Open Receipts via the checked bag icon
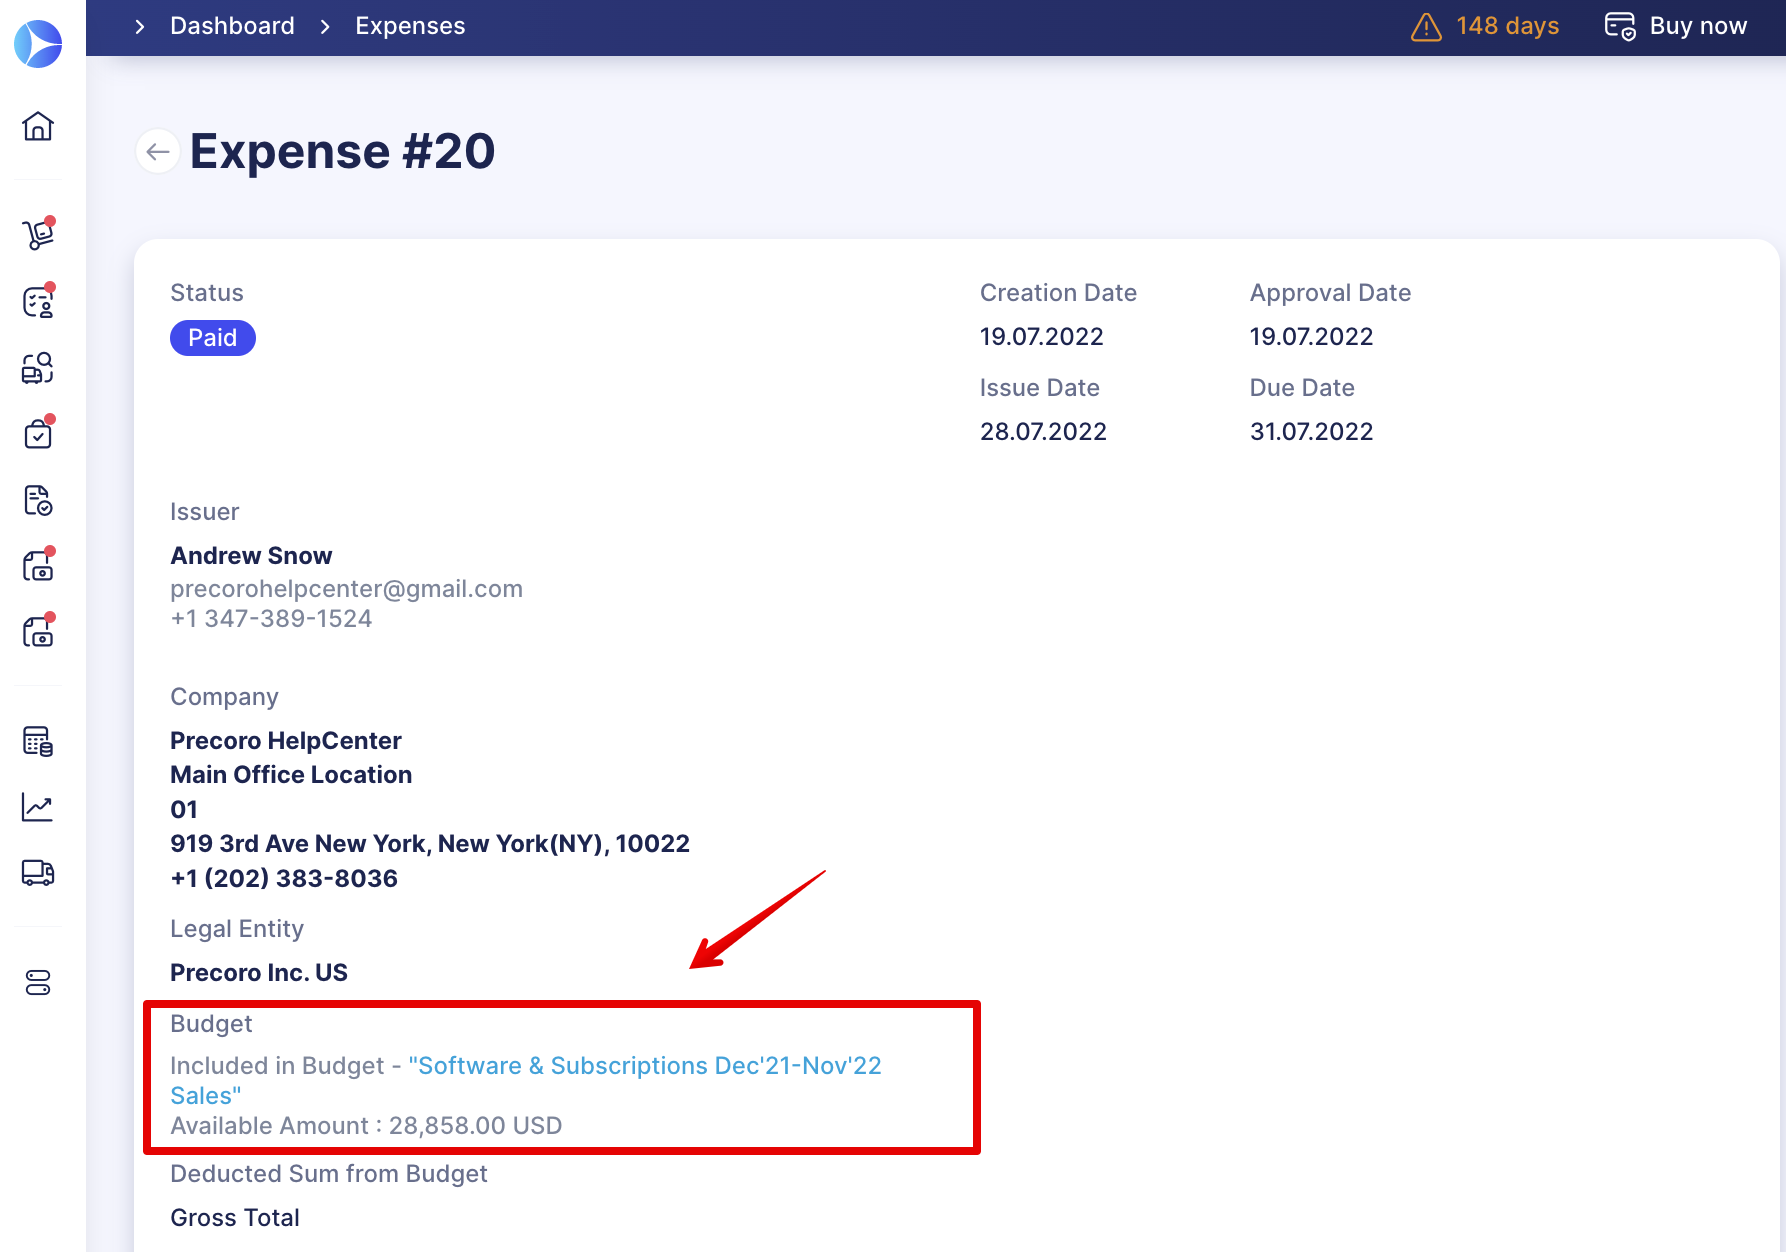 (x=37, y=432)
